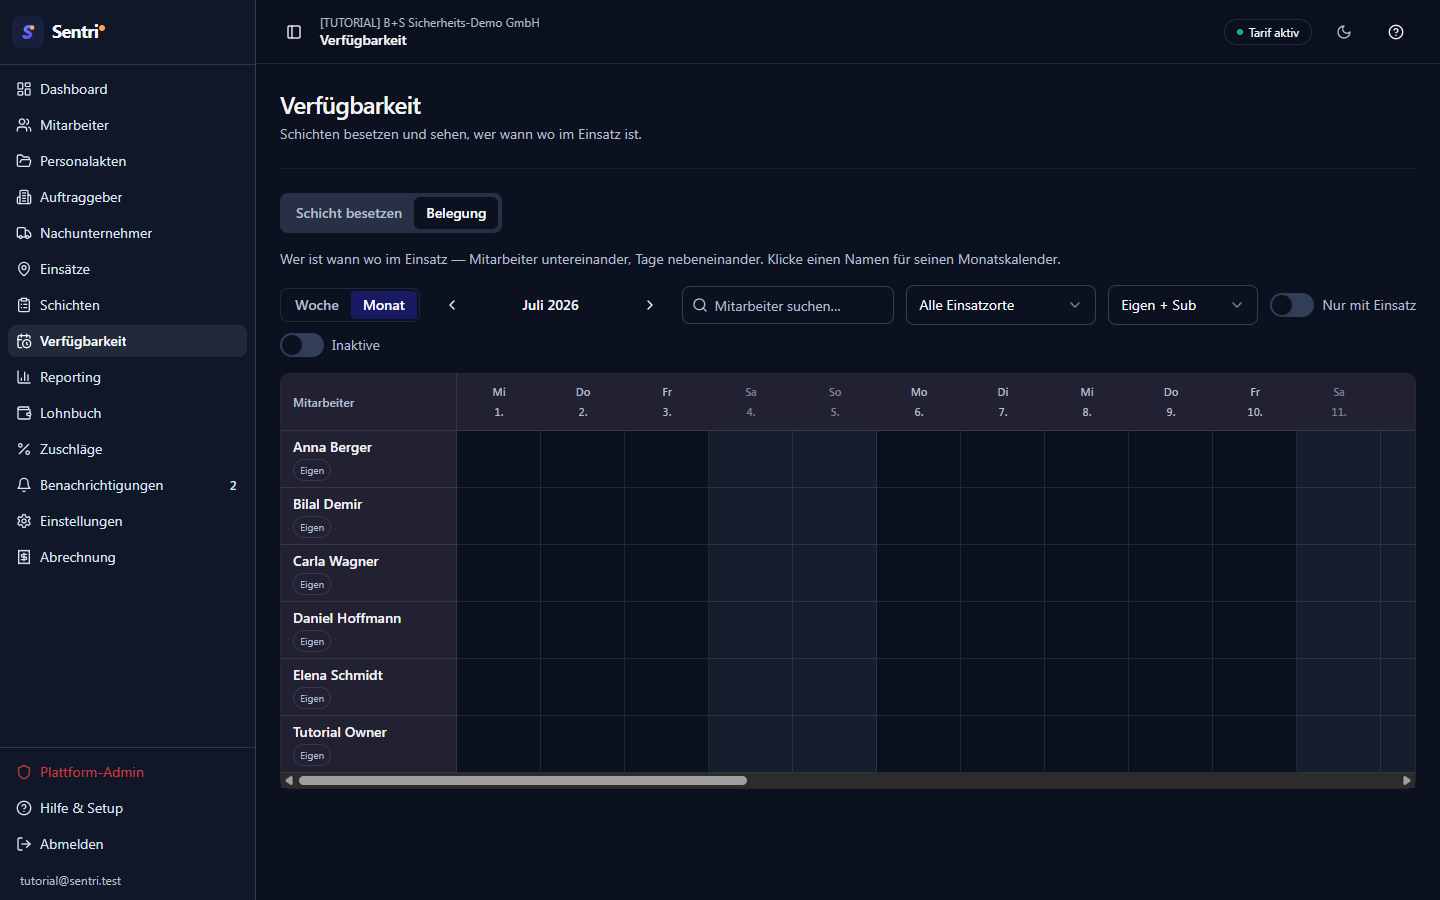1440x900 pixels.
Task: Switch view to Woche
Action: click(317, 305)
